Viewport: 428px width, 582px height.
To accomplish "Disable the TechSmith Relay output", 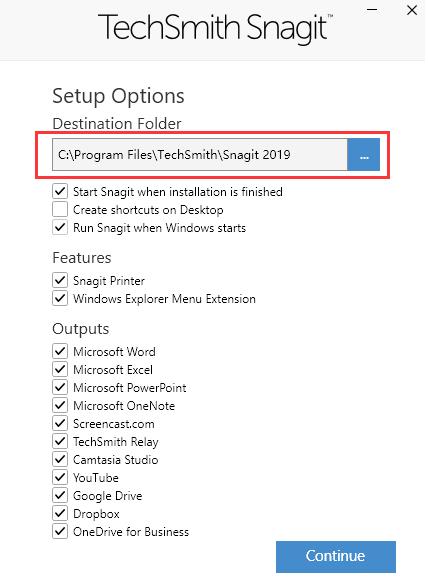I will point(60,441).
